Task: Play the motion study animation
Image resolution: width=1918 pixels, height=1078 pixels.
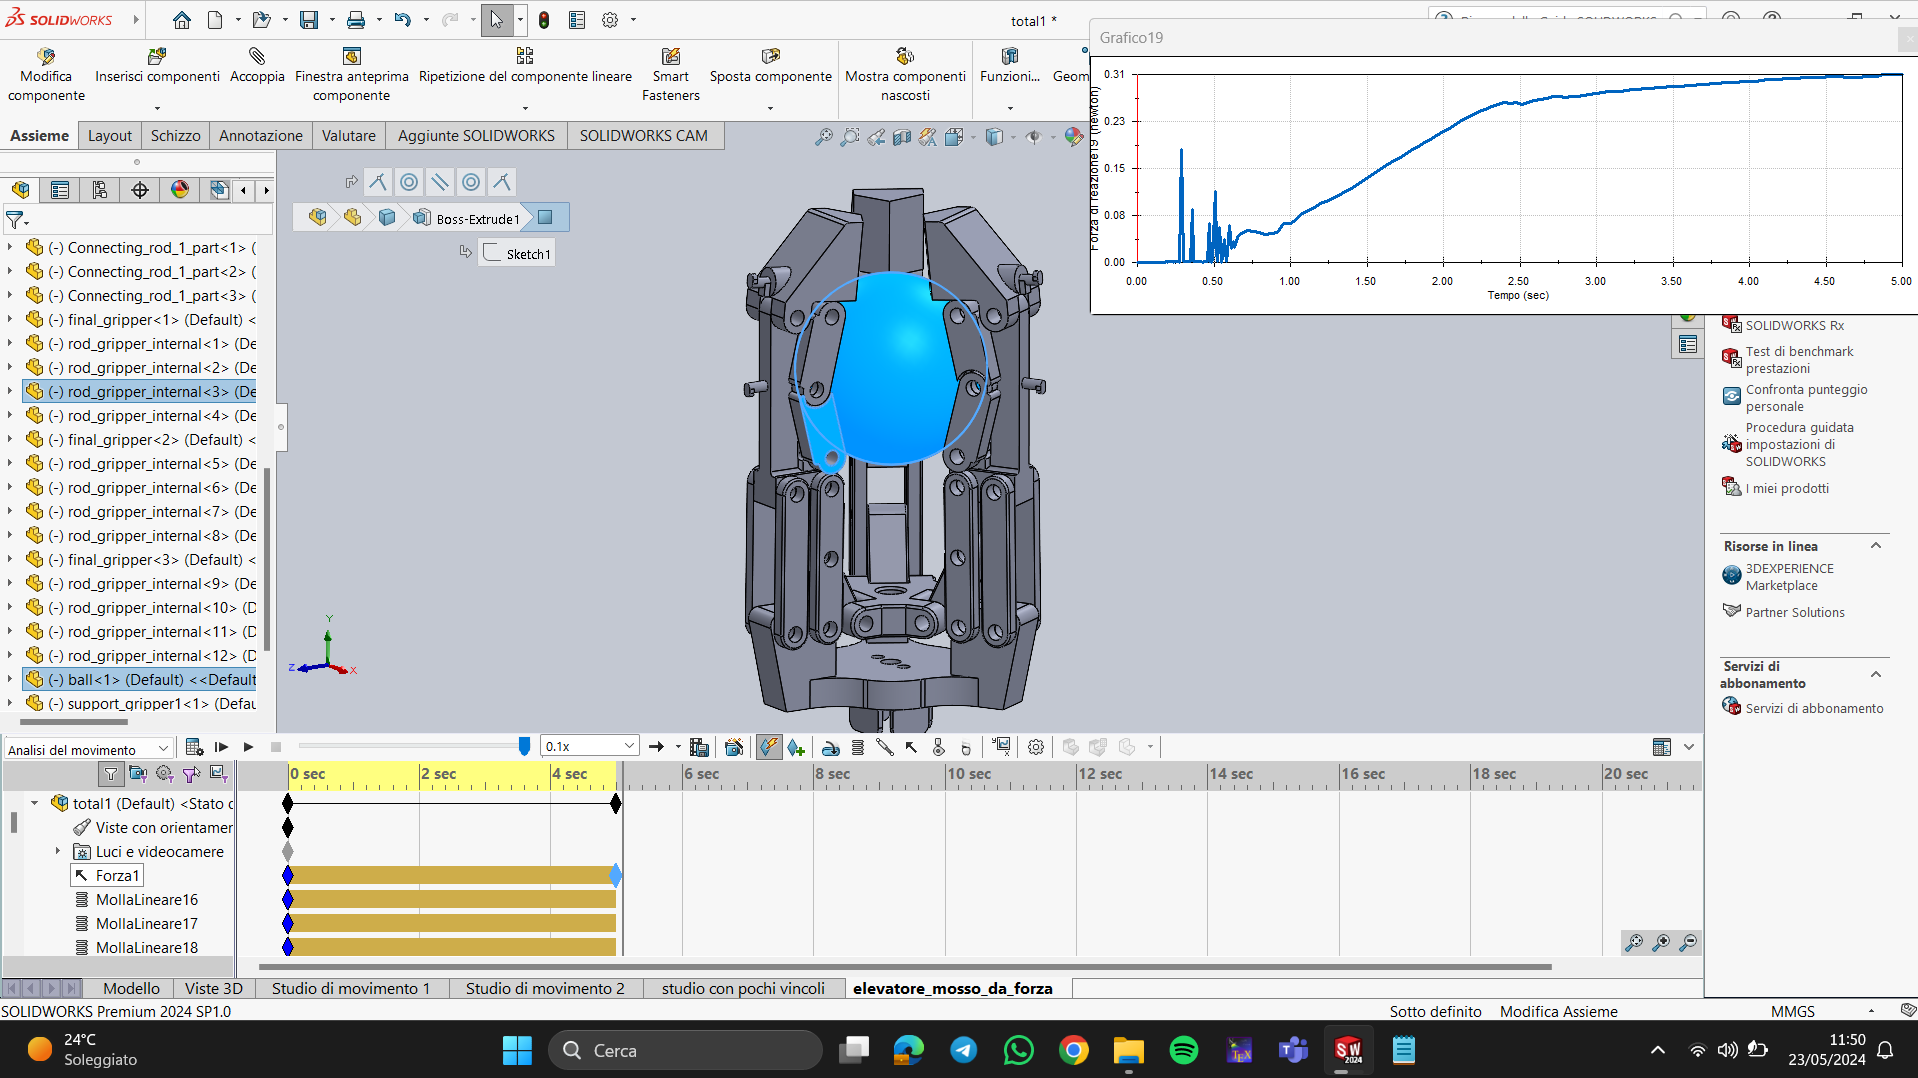Action: [249, 747]
